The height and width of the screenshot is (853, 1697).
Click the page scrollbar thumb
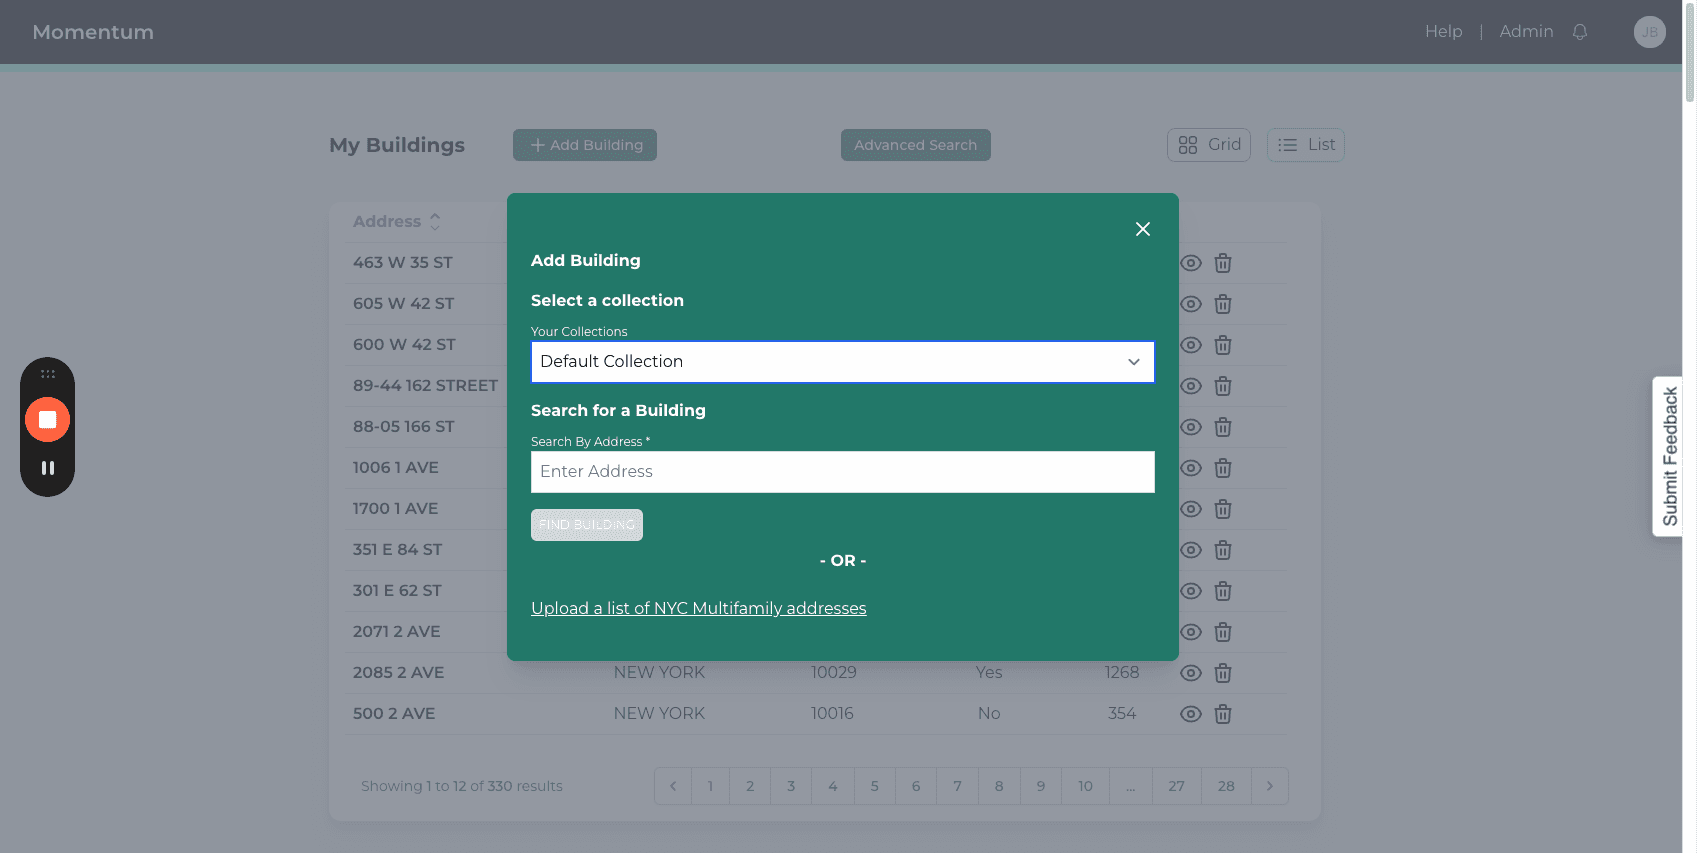coord(1690,52)
